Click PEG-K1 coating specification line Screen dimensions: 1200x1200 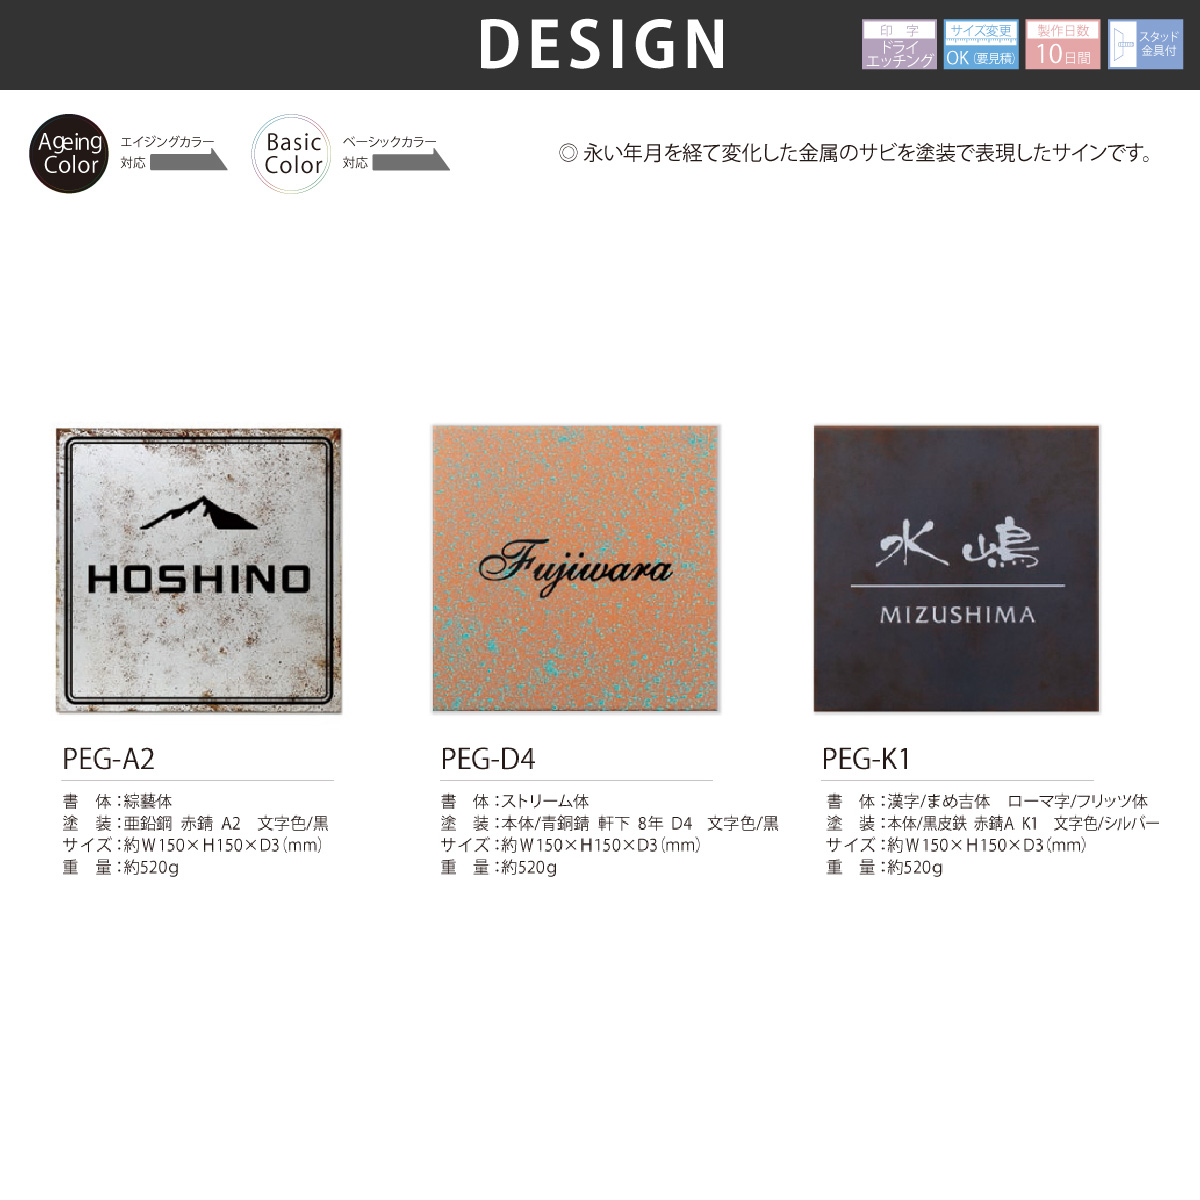[993, 823]
